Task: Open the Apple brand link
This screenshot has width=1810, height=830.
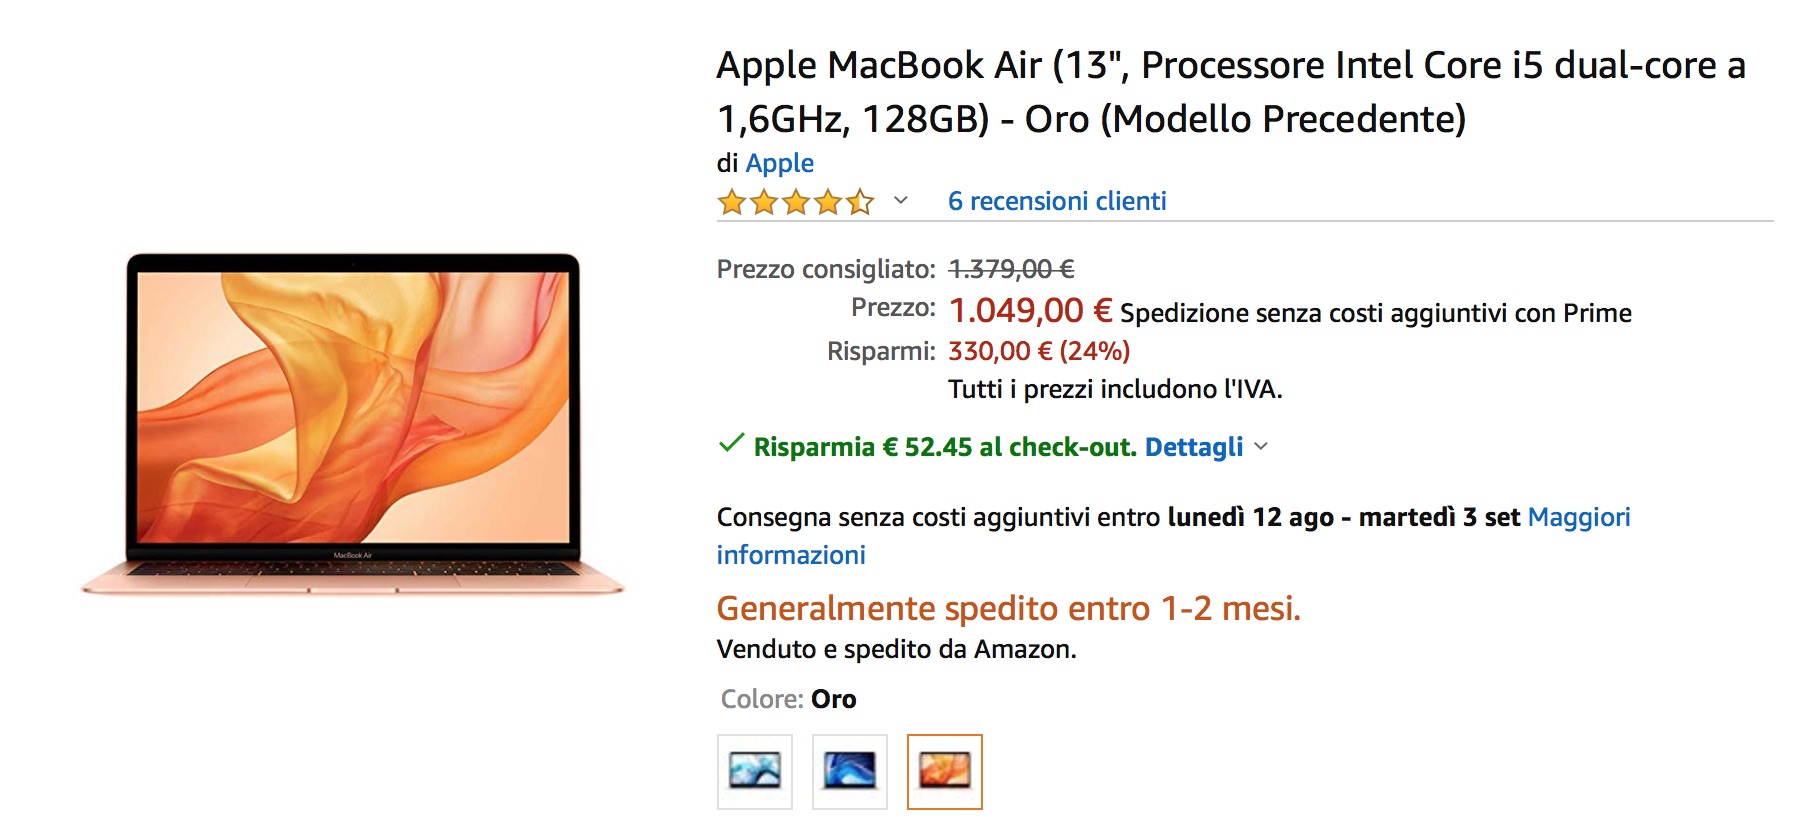Action: (779, 163)
